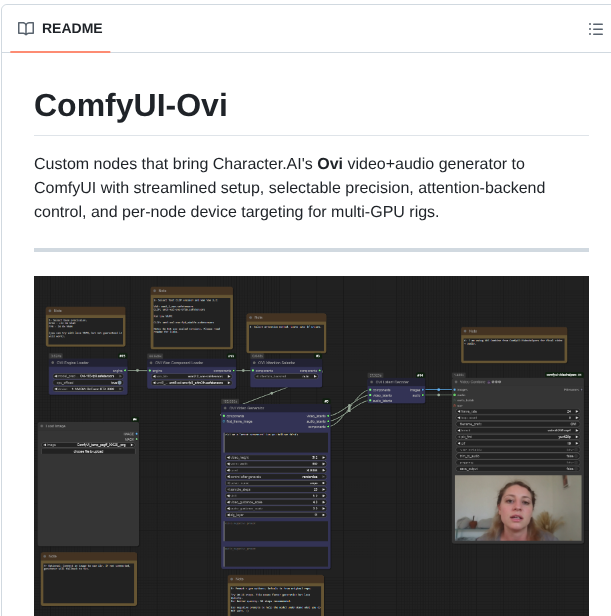Click the text 'multi-GPU rigs.'
The width and height of the screenshot is (611, 616).
coord(385,212)
